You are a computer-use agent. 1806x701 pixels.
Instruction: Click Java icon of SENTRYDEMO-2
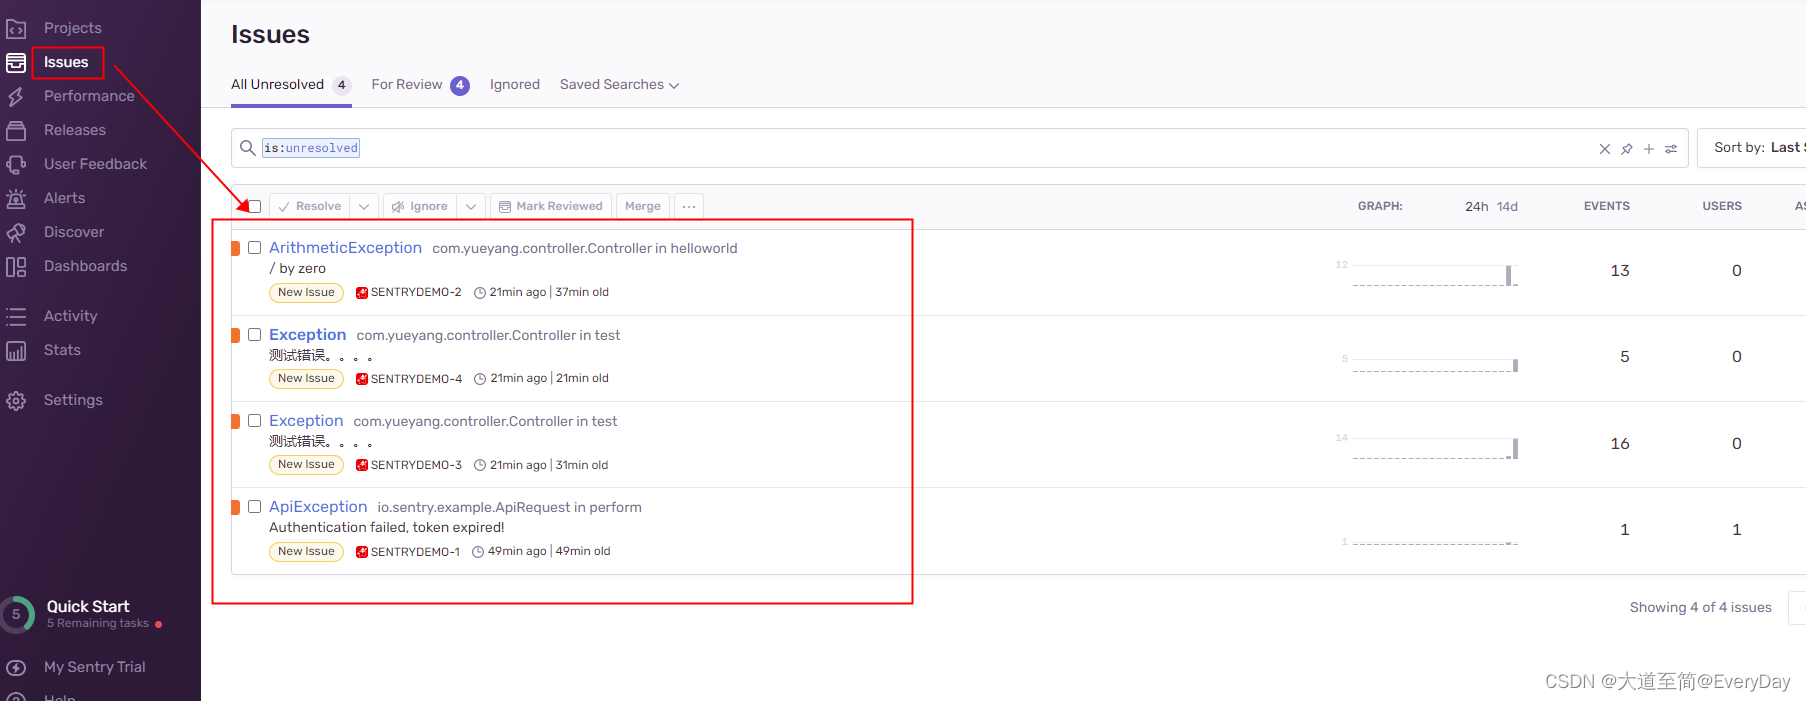coord(362,293)
